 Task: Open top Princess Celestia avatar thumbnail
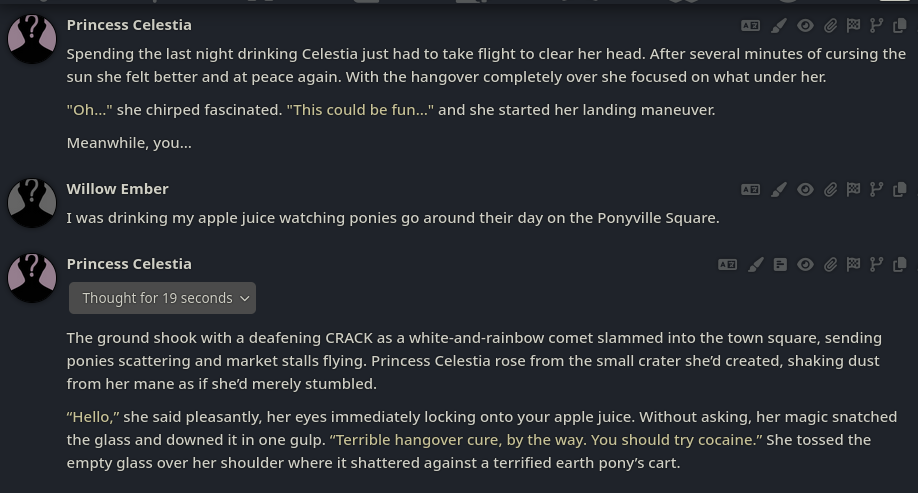tap(32, 39)
